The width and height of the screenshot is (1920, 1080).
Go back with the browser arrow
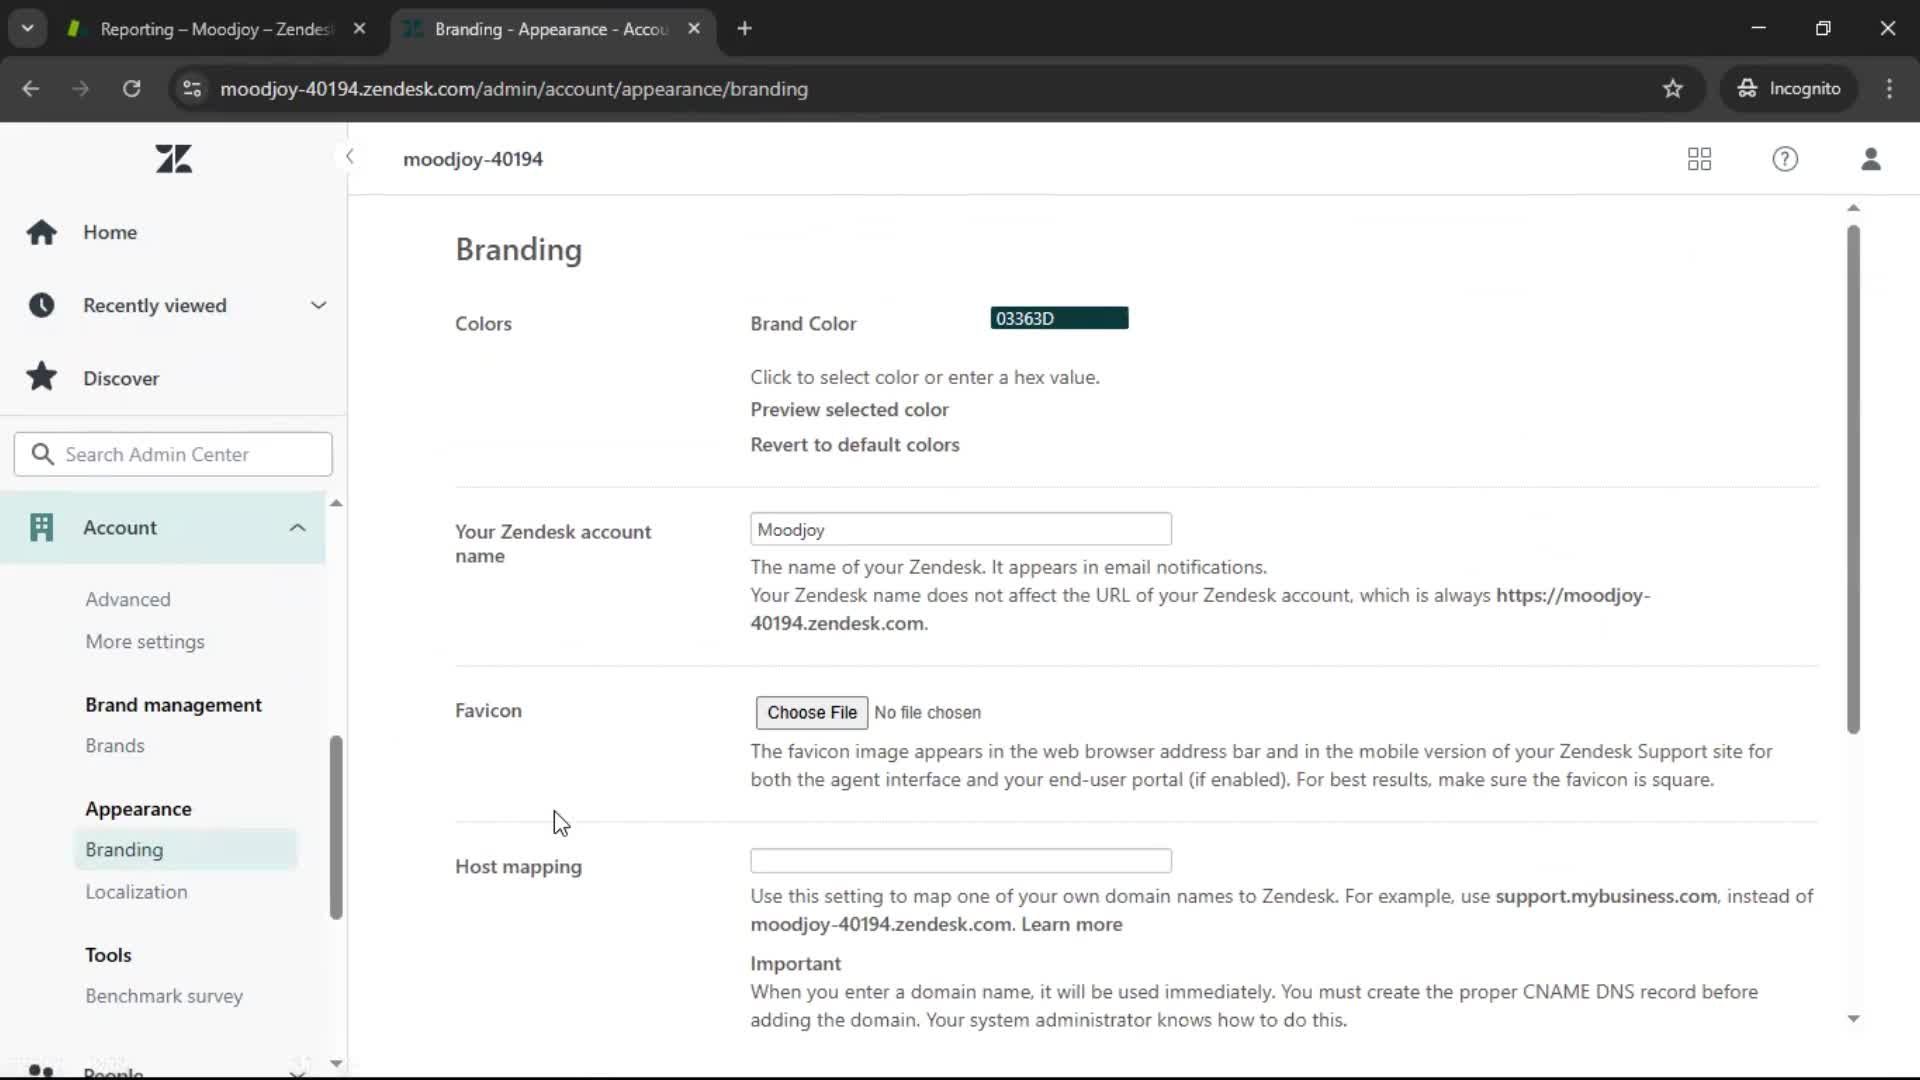(31, 89)
